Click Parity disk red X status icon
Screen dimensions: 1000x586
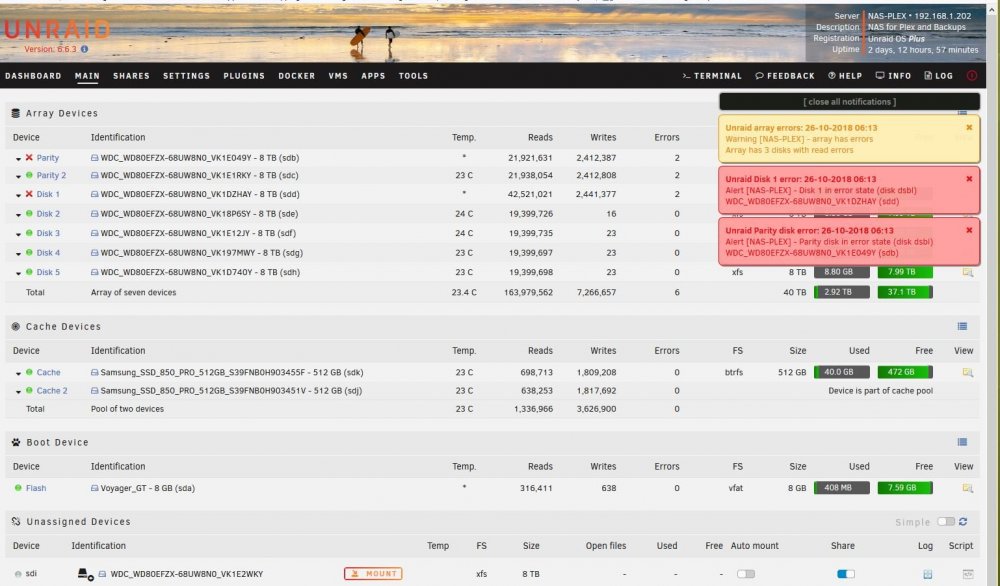click(x=29, y=157)
